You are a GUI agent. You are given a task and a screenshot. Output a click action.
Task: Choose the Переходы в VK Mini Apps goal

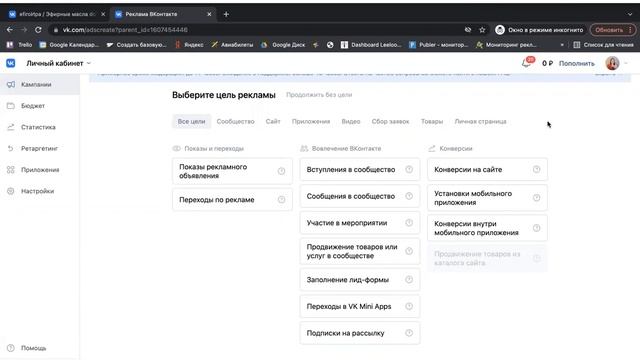click(x=360, y=306)
